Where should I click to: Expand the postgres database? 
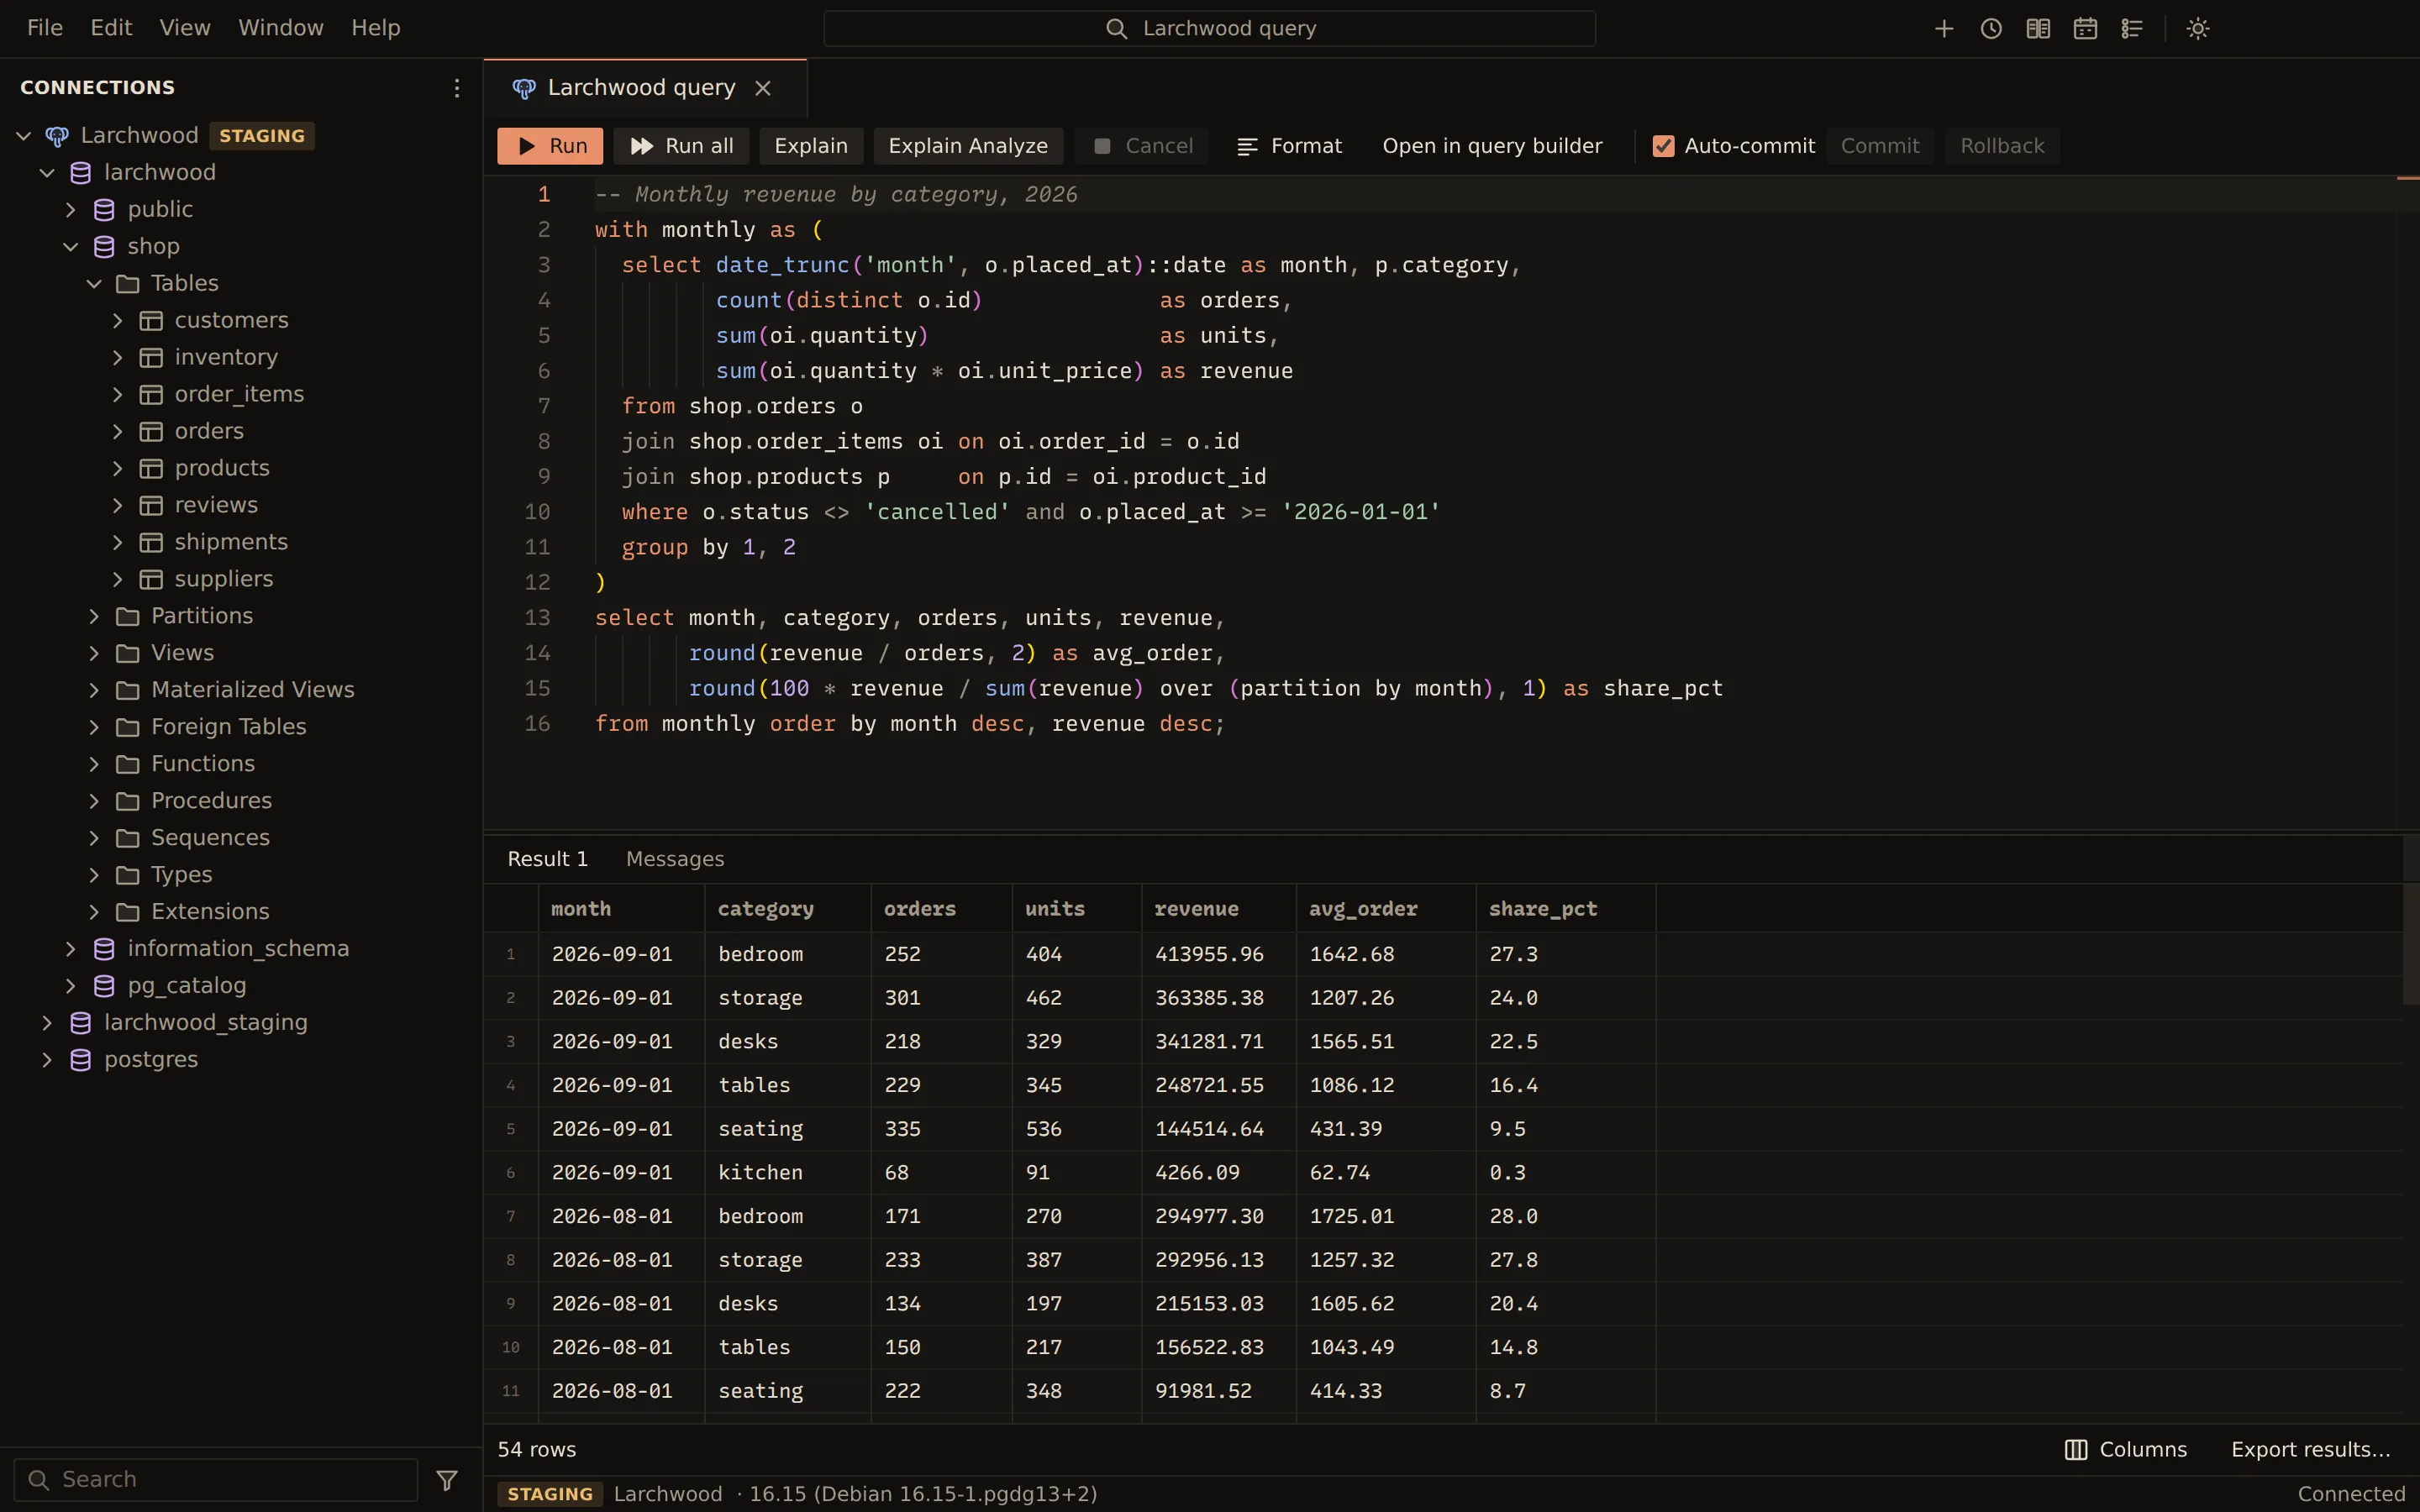point(47,1060)
